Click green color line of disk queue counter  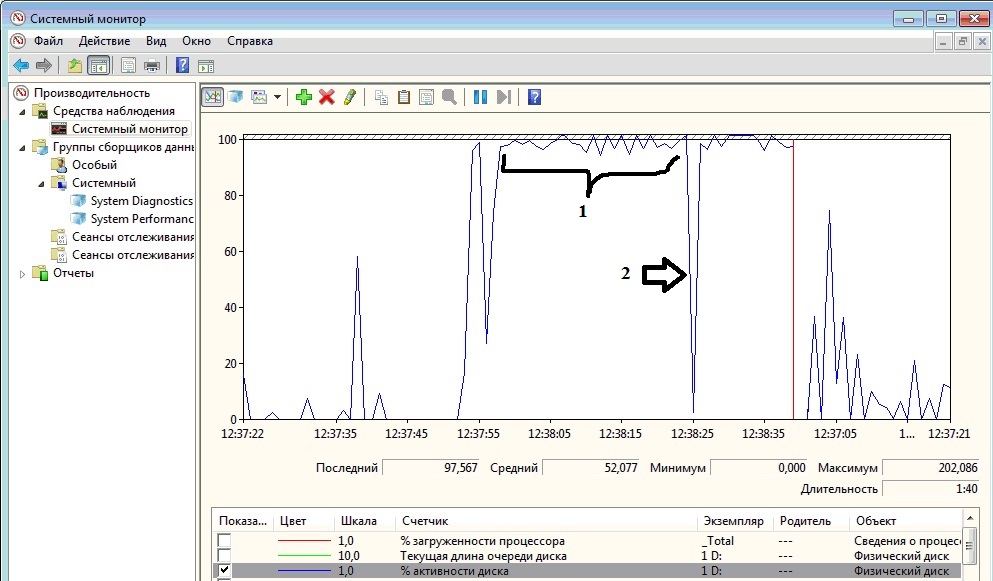point(304,556)
